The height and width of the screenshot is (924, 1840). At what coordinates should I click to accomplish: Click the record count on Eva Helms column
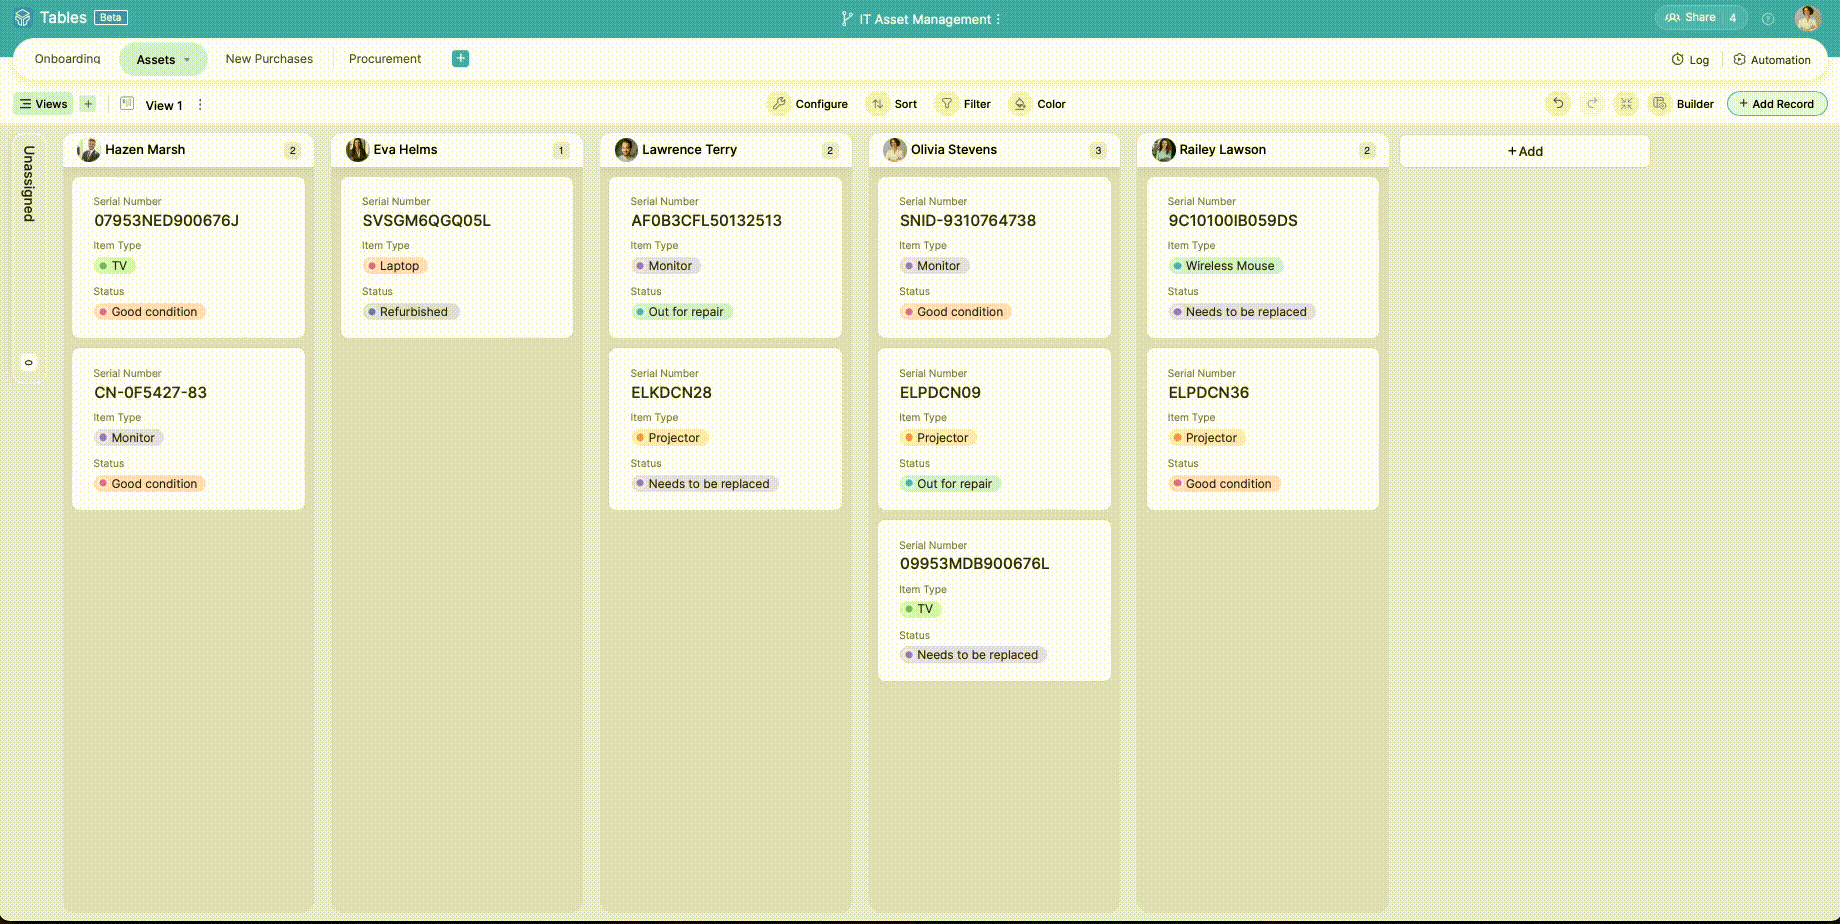click(x=561, y=150)
